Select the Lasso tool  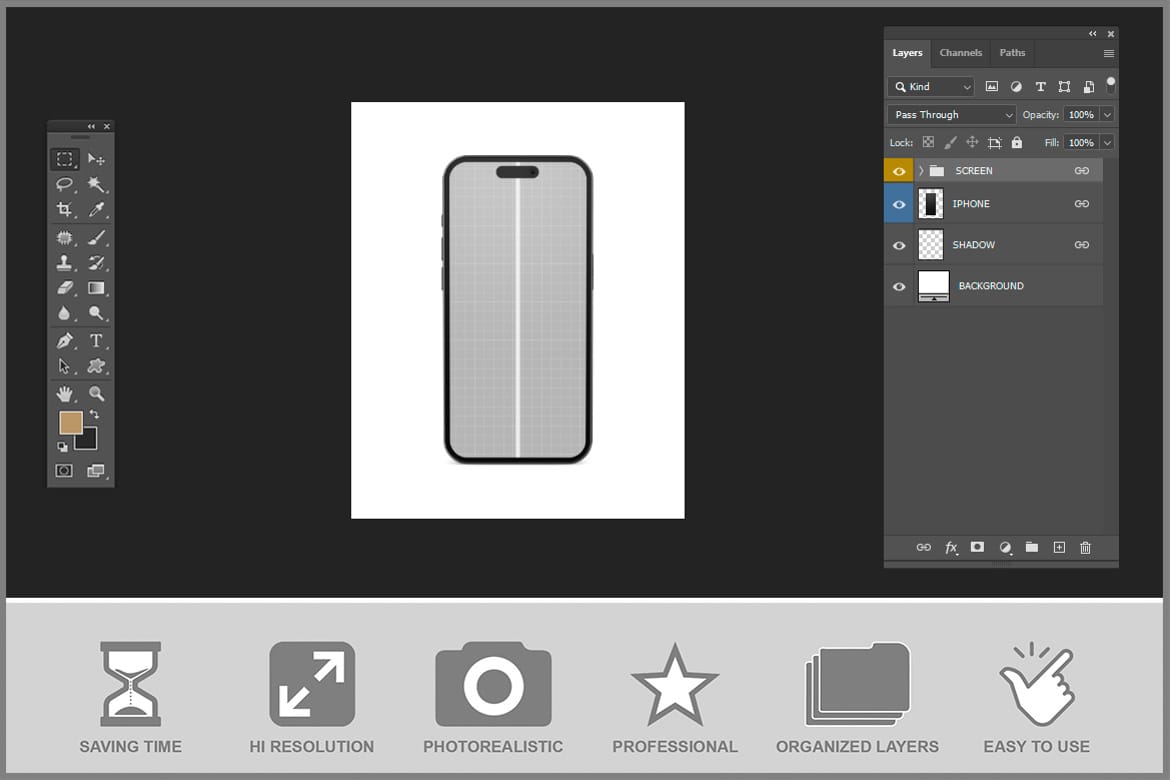[x=65, y=184]
